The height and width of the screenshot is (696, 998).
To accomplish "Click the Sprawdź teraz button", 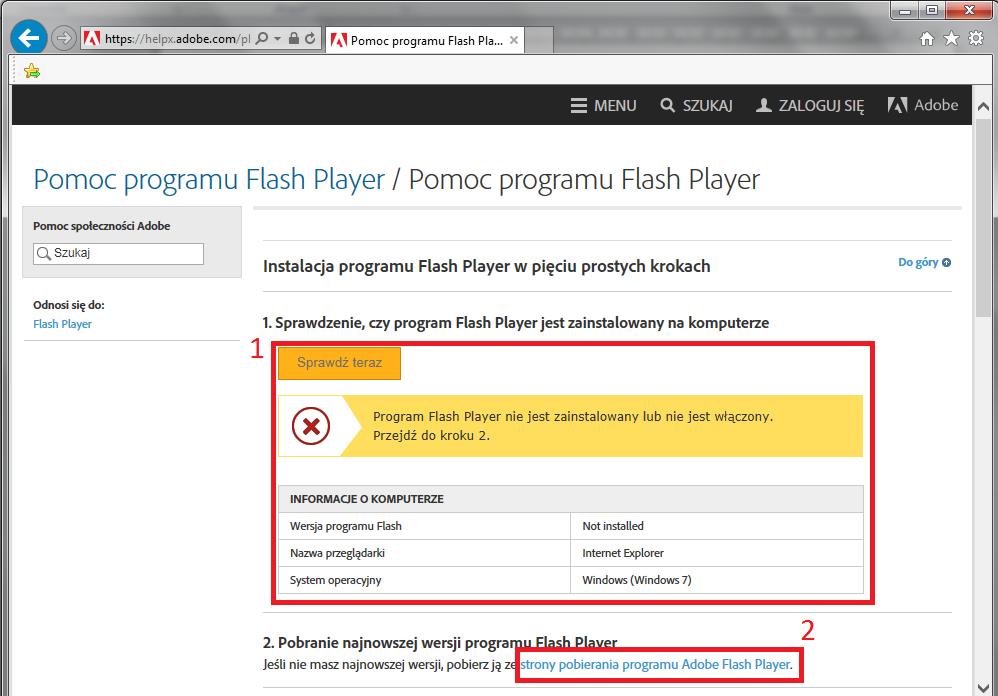I will pyautogui.click(x=339, y=363).
